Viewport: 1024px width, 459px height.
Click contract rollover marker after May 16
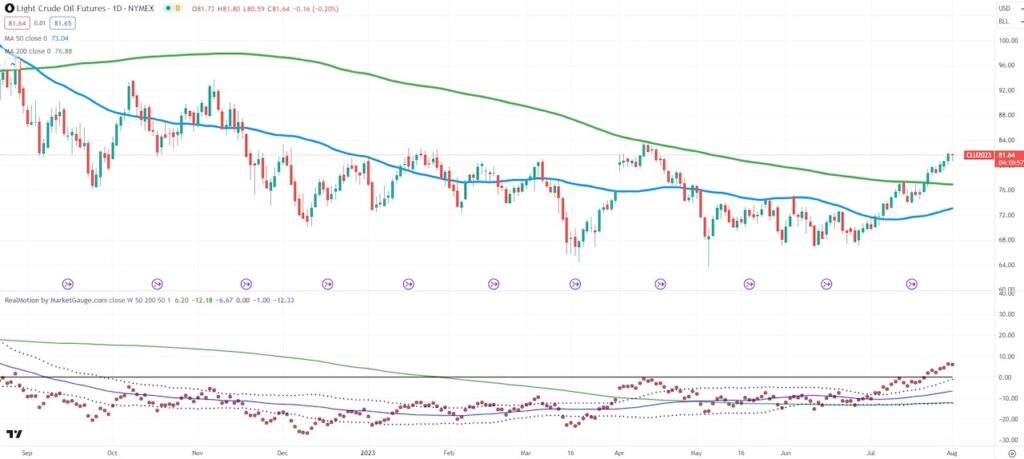749,284
